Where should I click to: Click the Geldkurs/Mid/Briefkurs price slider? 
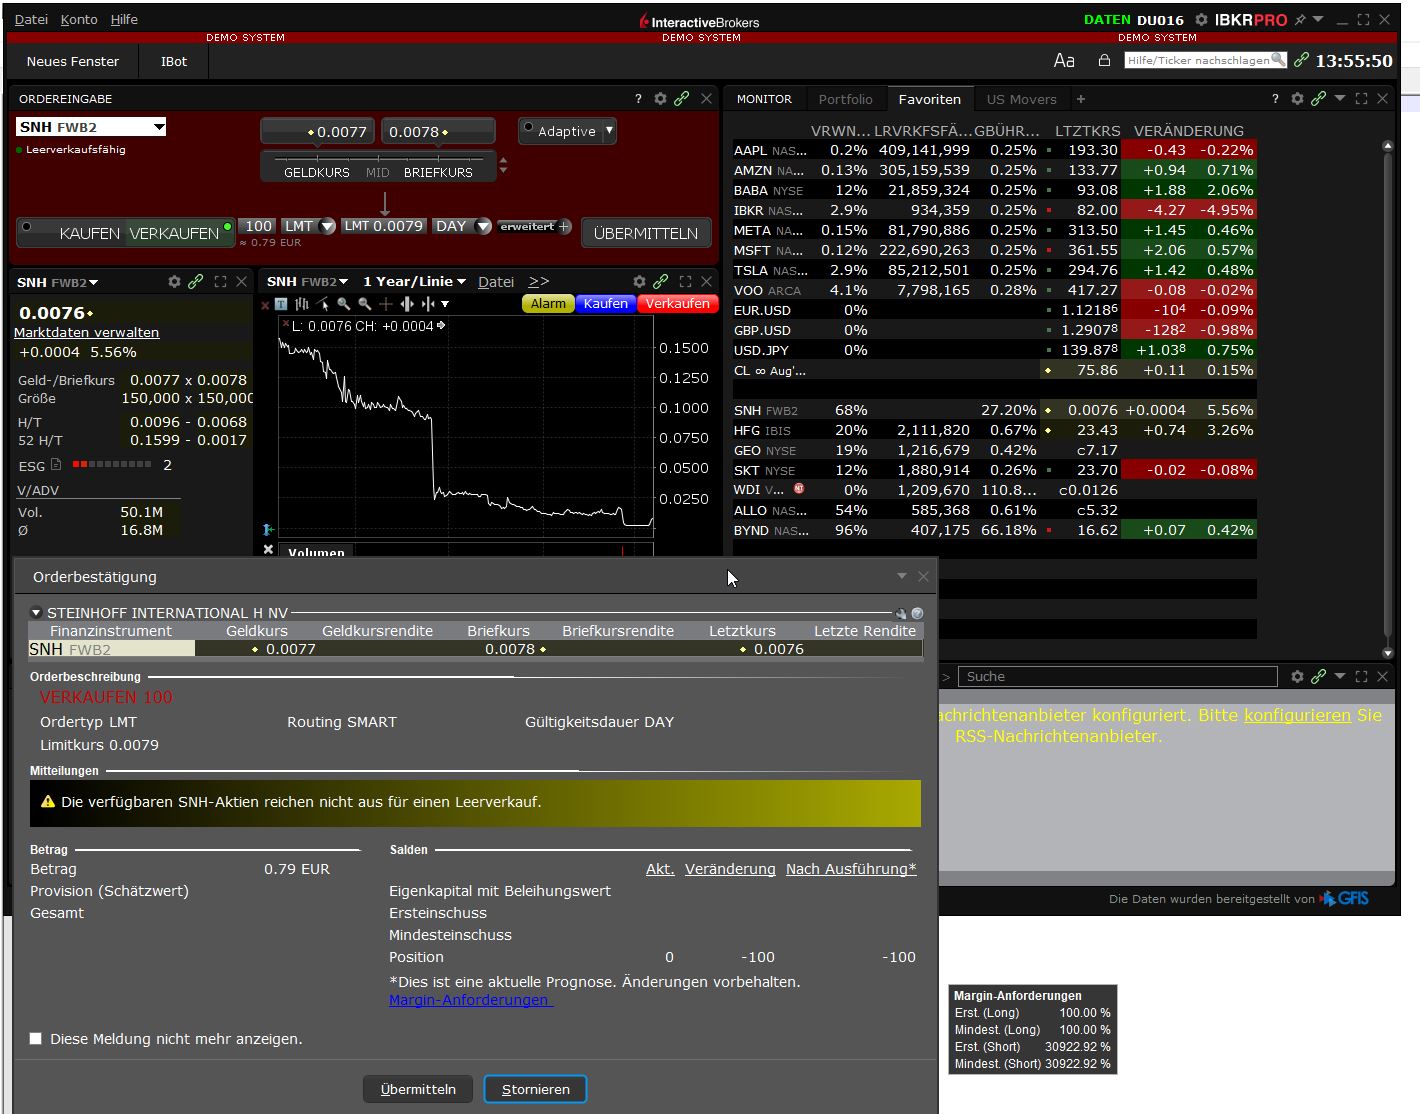point(378,165)
